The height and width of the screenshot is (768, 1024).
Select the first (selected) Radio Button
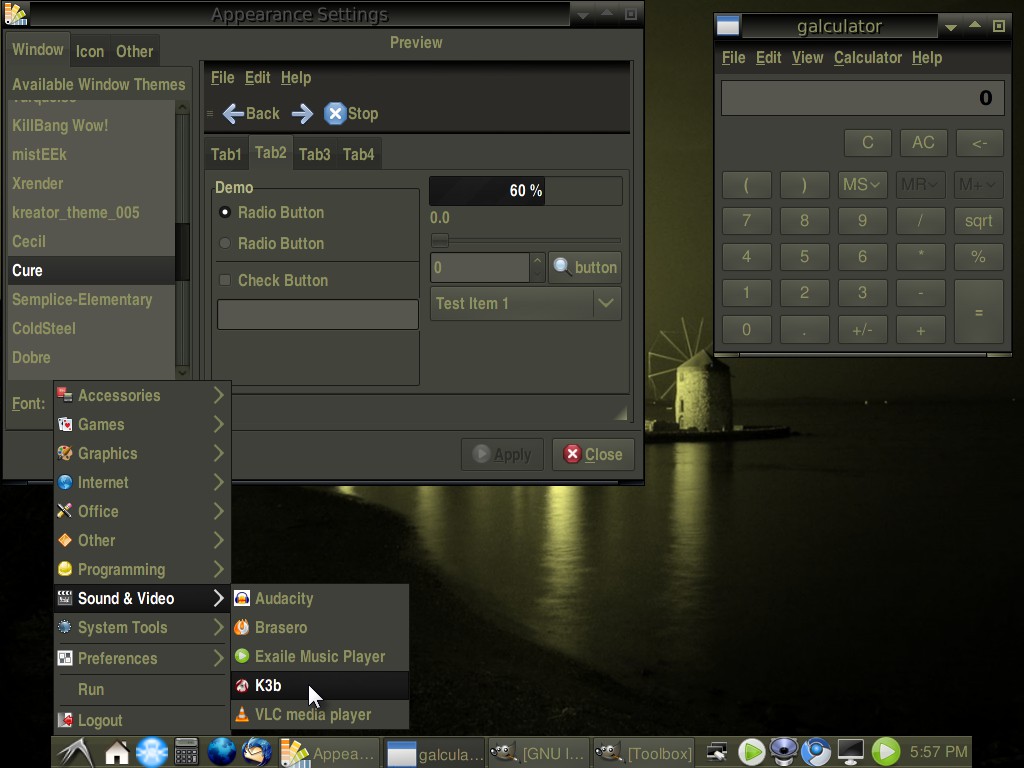(x=225, y=212)
